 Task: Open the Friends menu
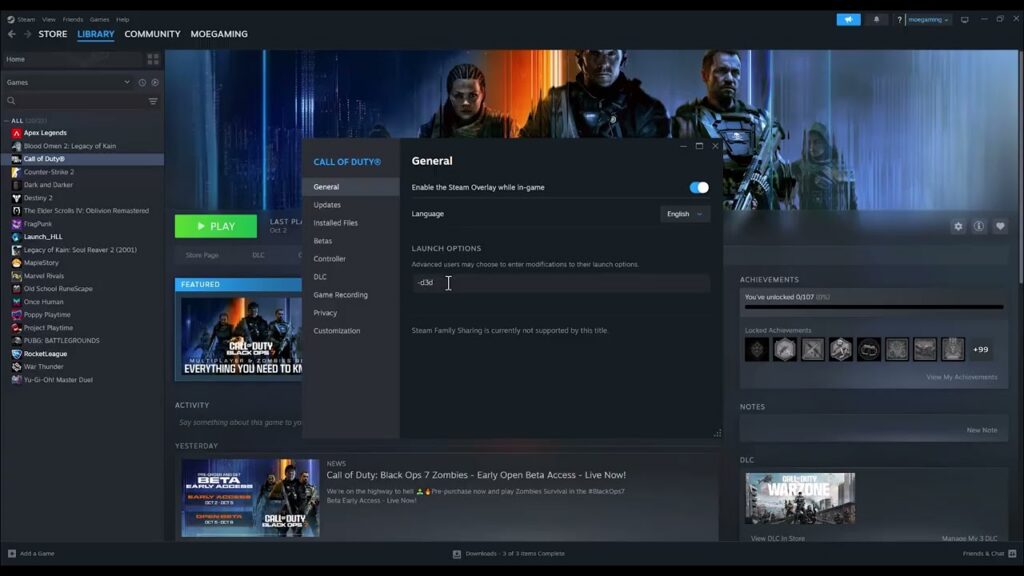[72, 20]
